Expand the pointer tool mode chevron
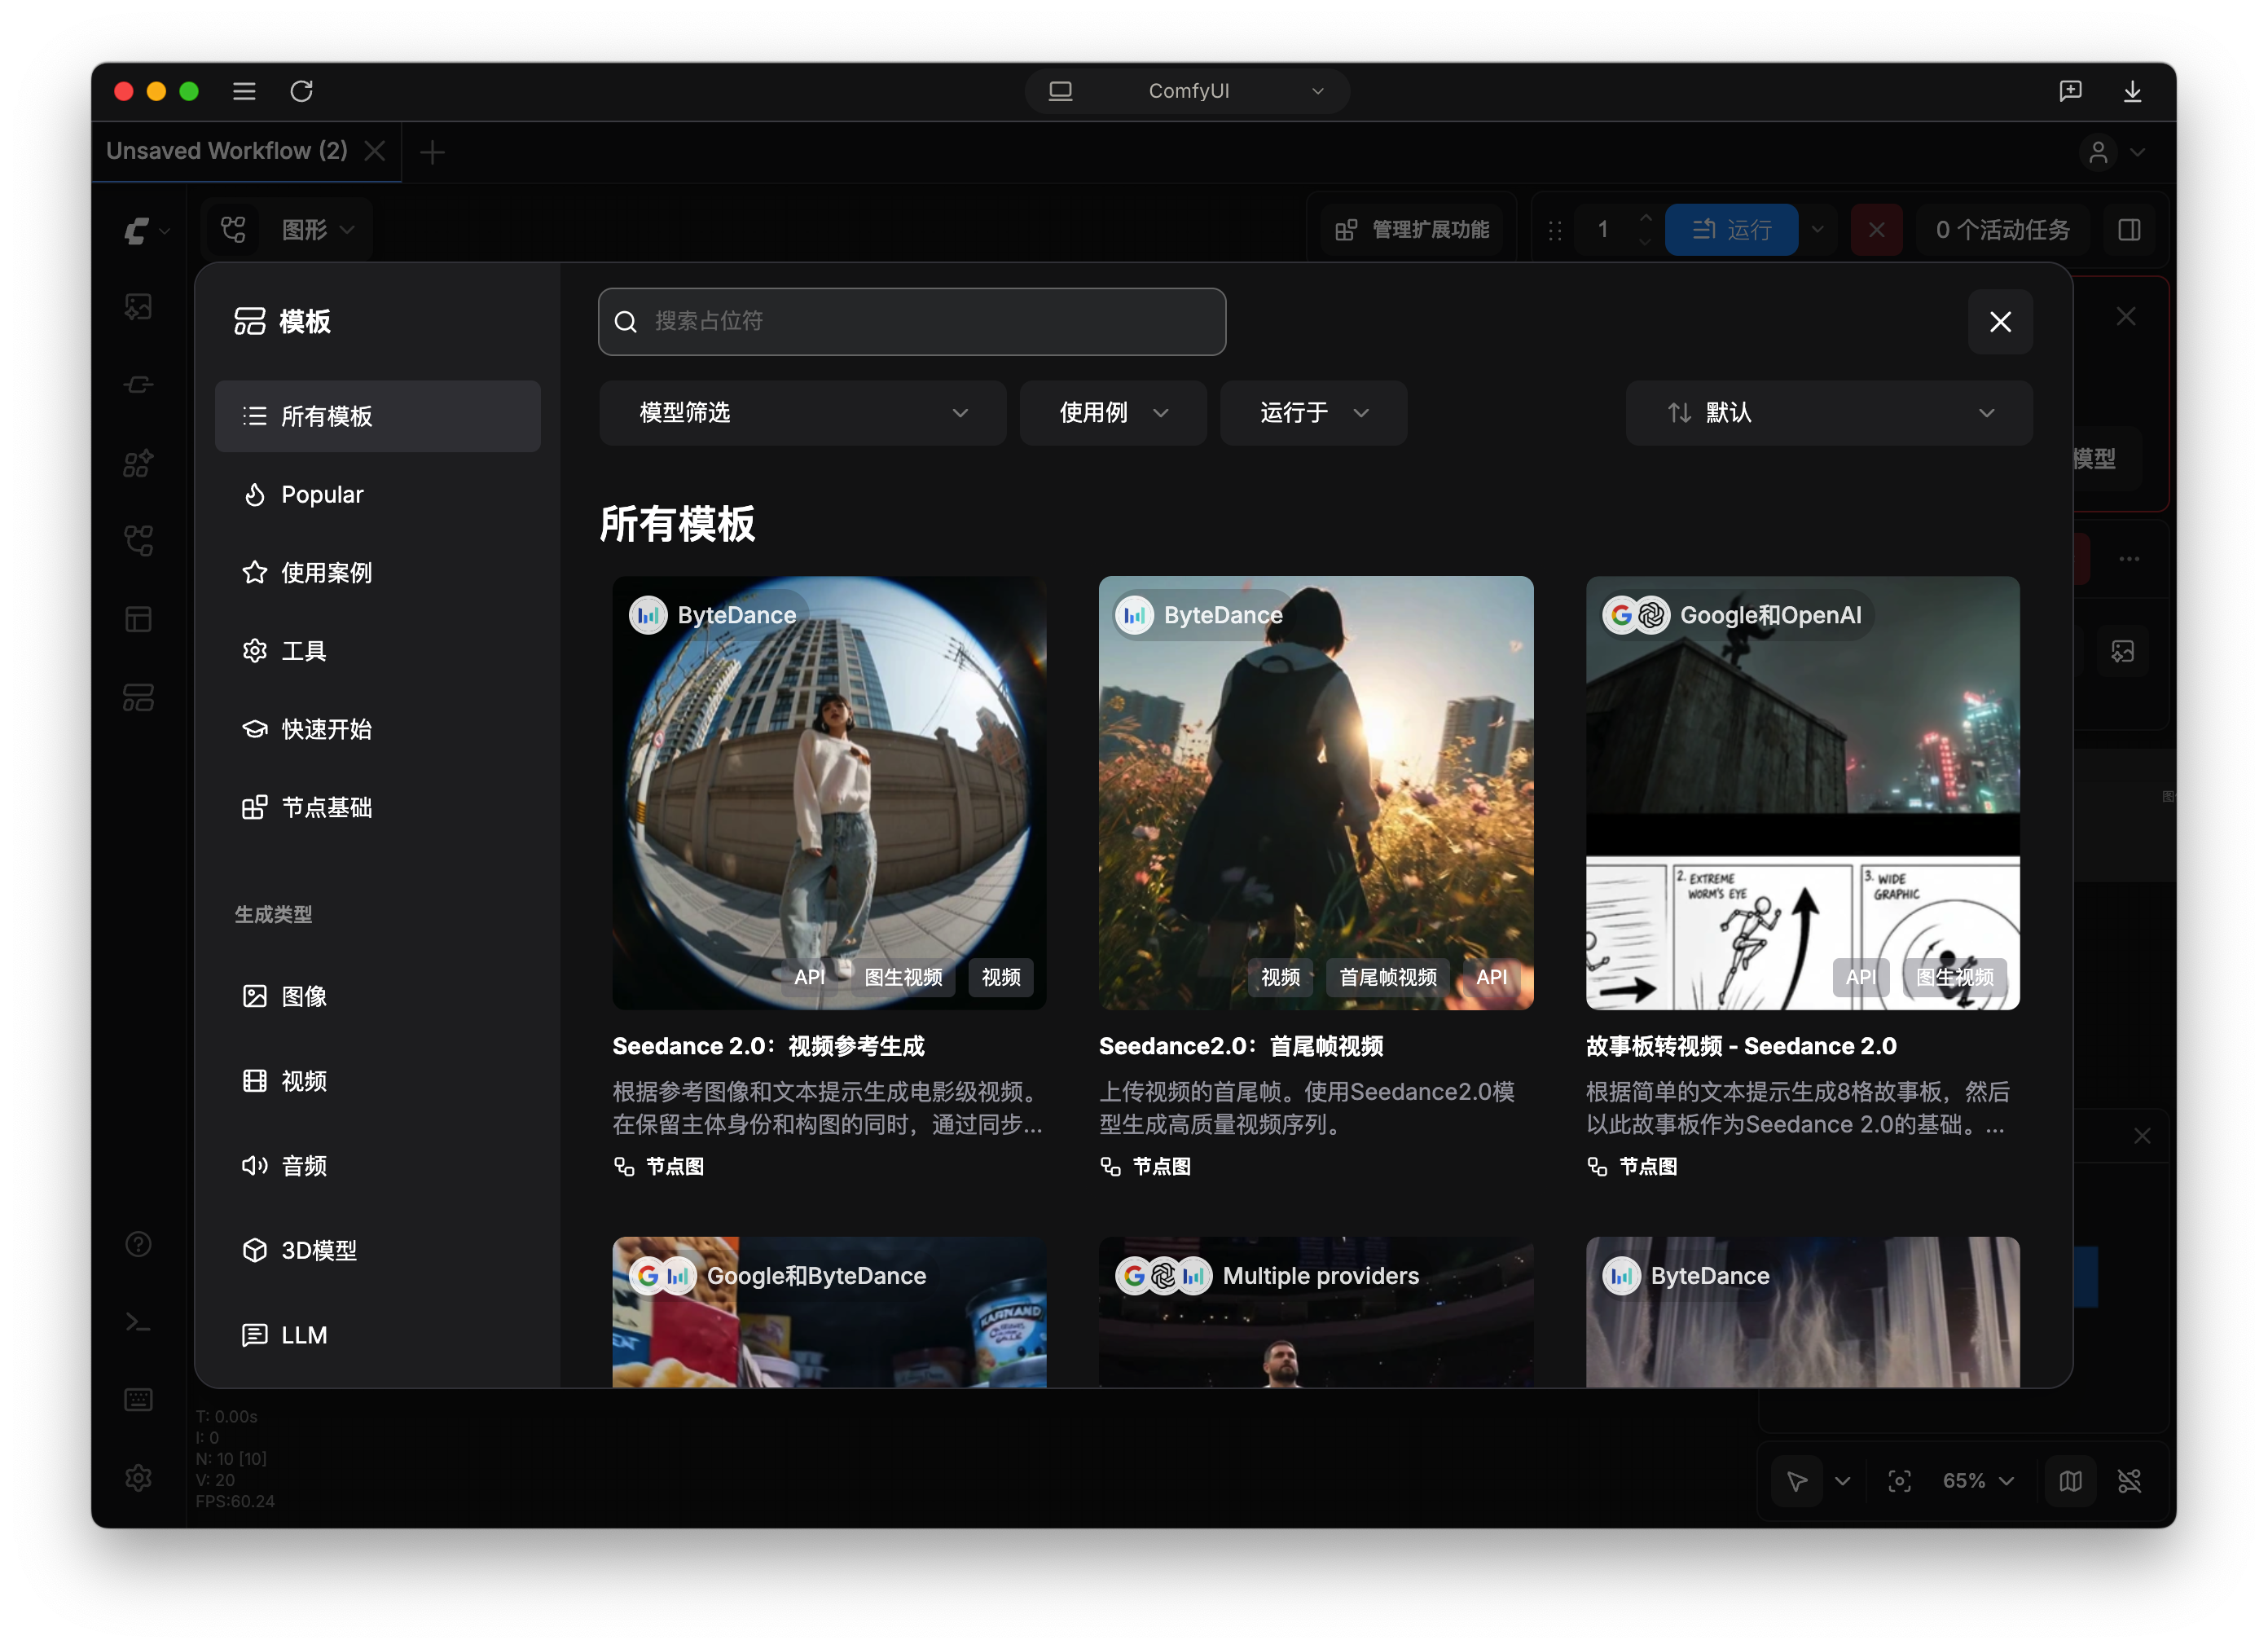The width and height of the screenshot is (2268, 1649). coord(1843,1480)
